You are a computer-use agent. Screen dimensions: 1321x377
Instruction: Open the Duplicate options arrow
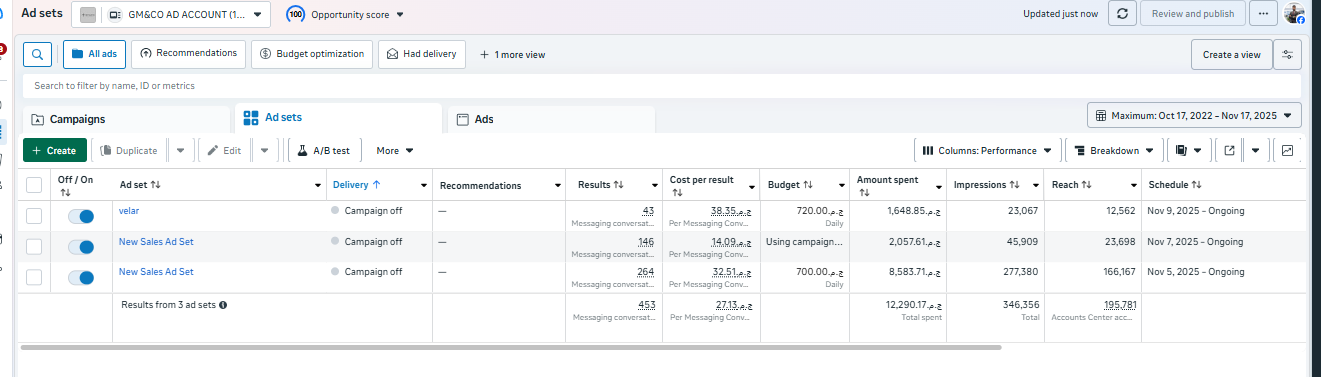[x=180, y=151]
